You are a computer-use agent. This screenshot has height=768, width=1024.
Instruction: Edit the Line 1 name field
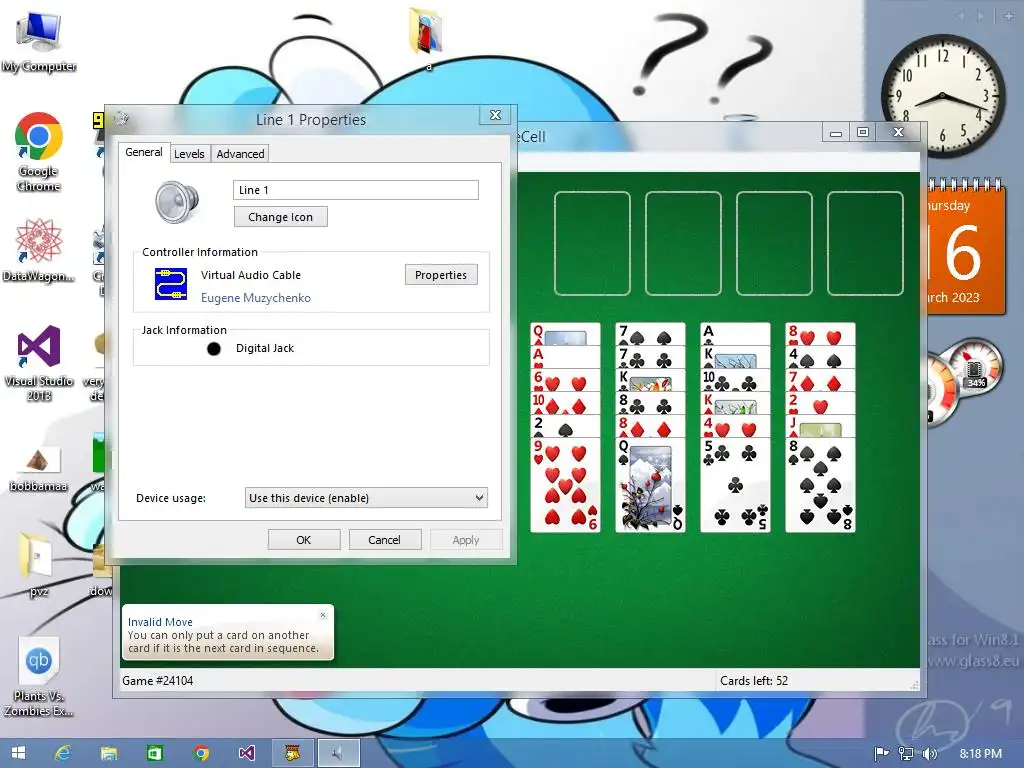coord(356,190)
